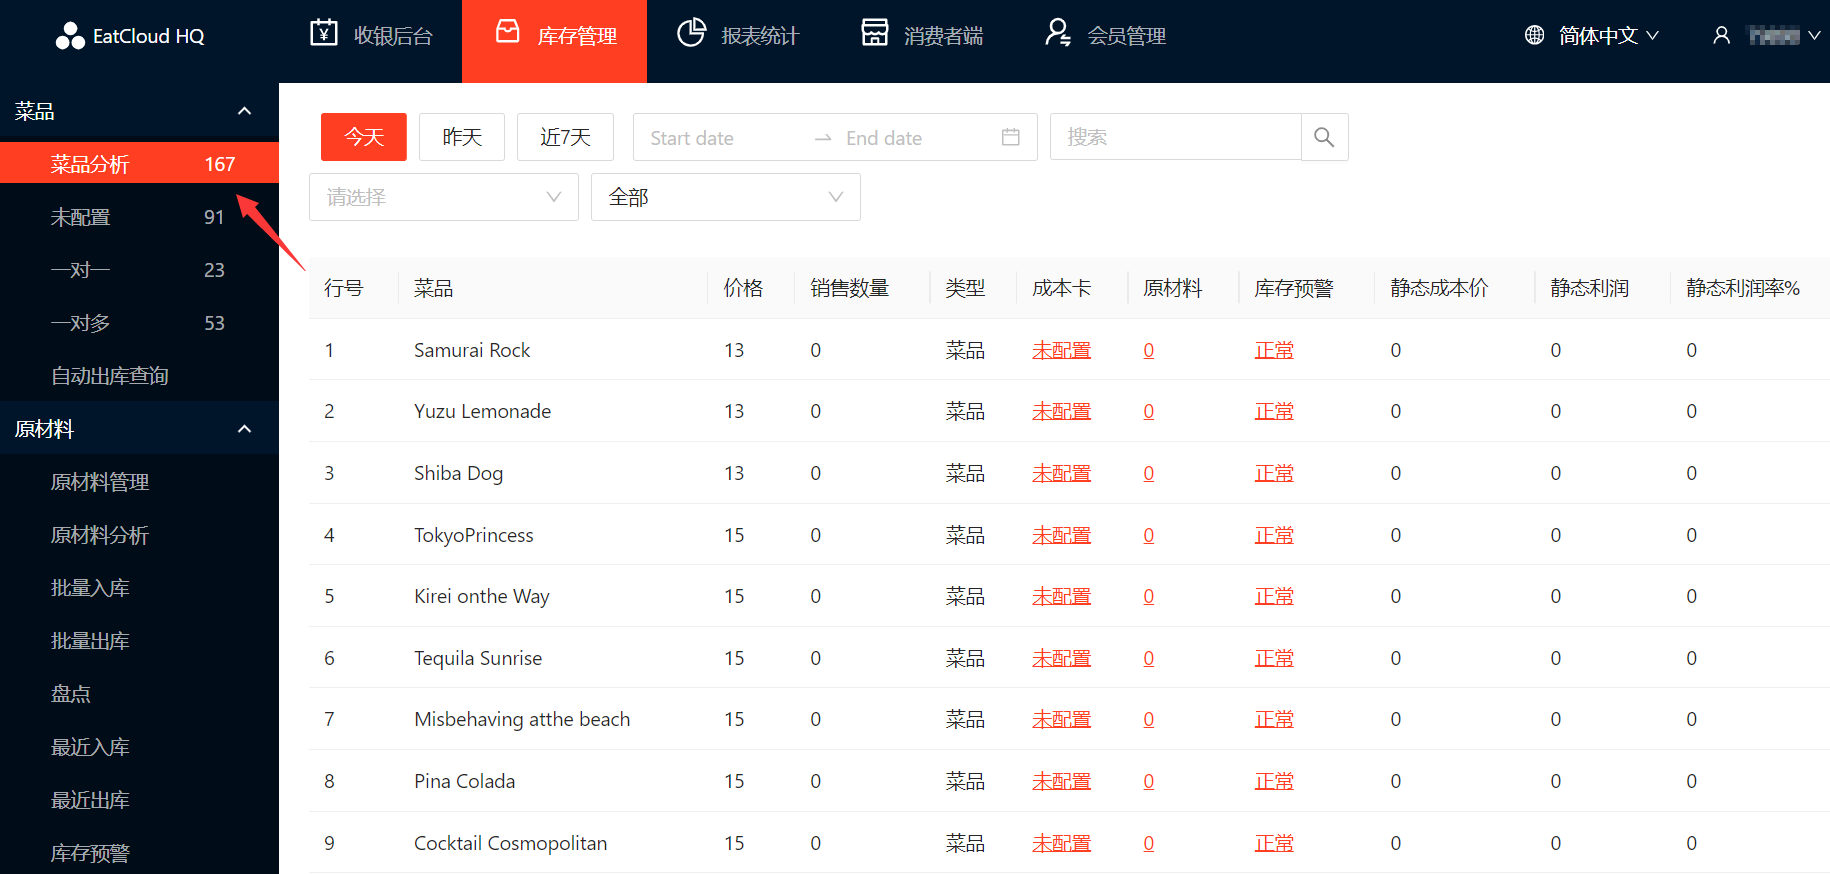Click 正常 link for Cocktail Cosmopolitan
1830x874 pixels.
pyautogui.click(x=1274, y=843)
